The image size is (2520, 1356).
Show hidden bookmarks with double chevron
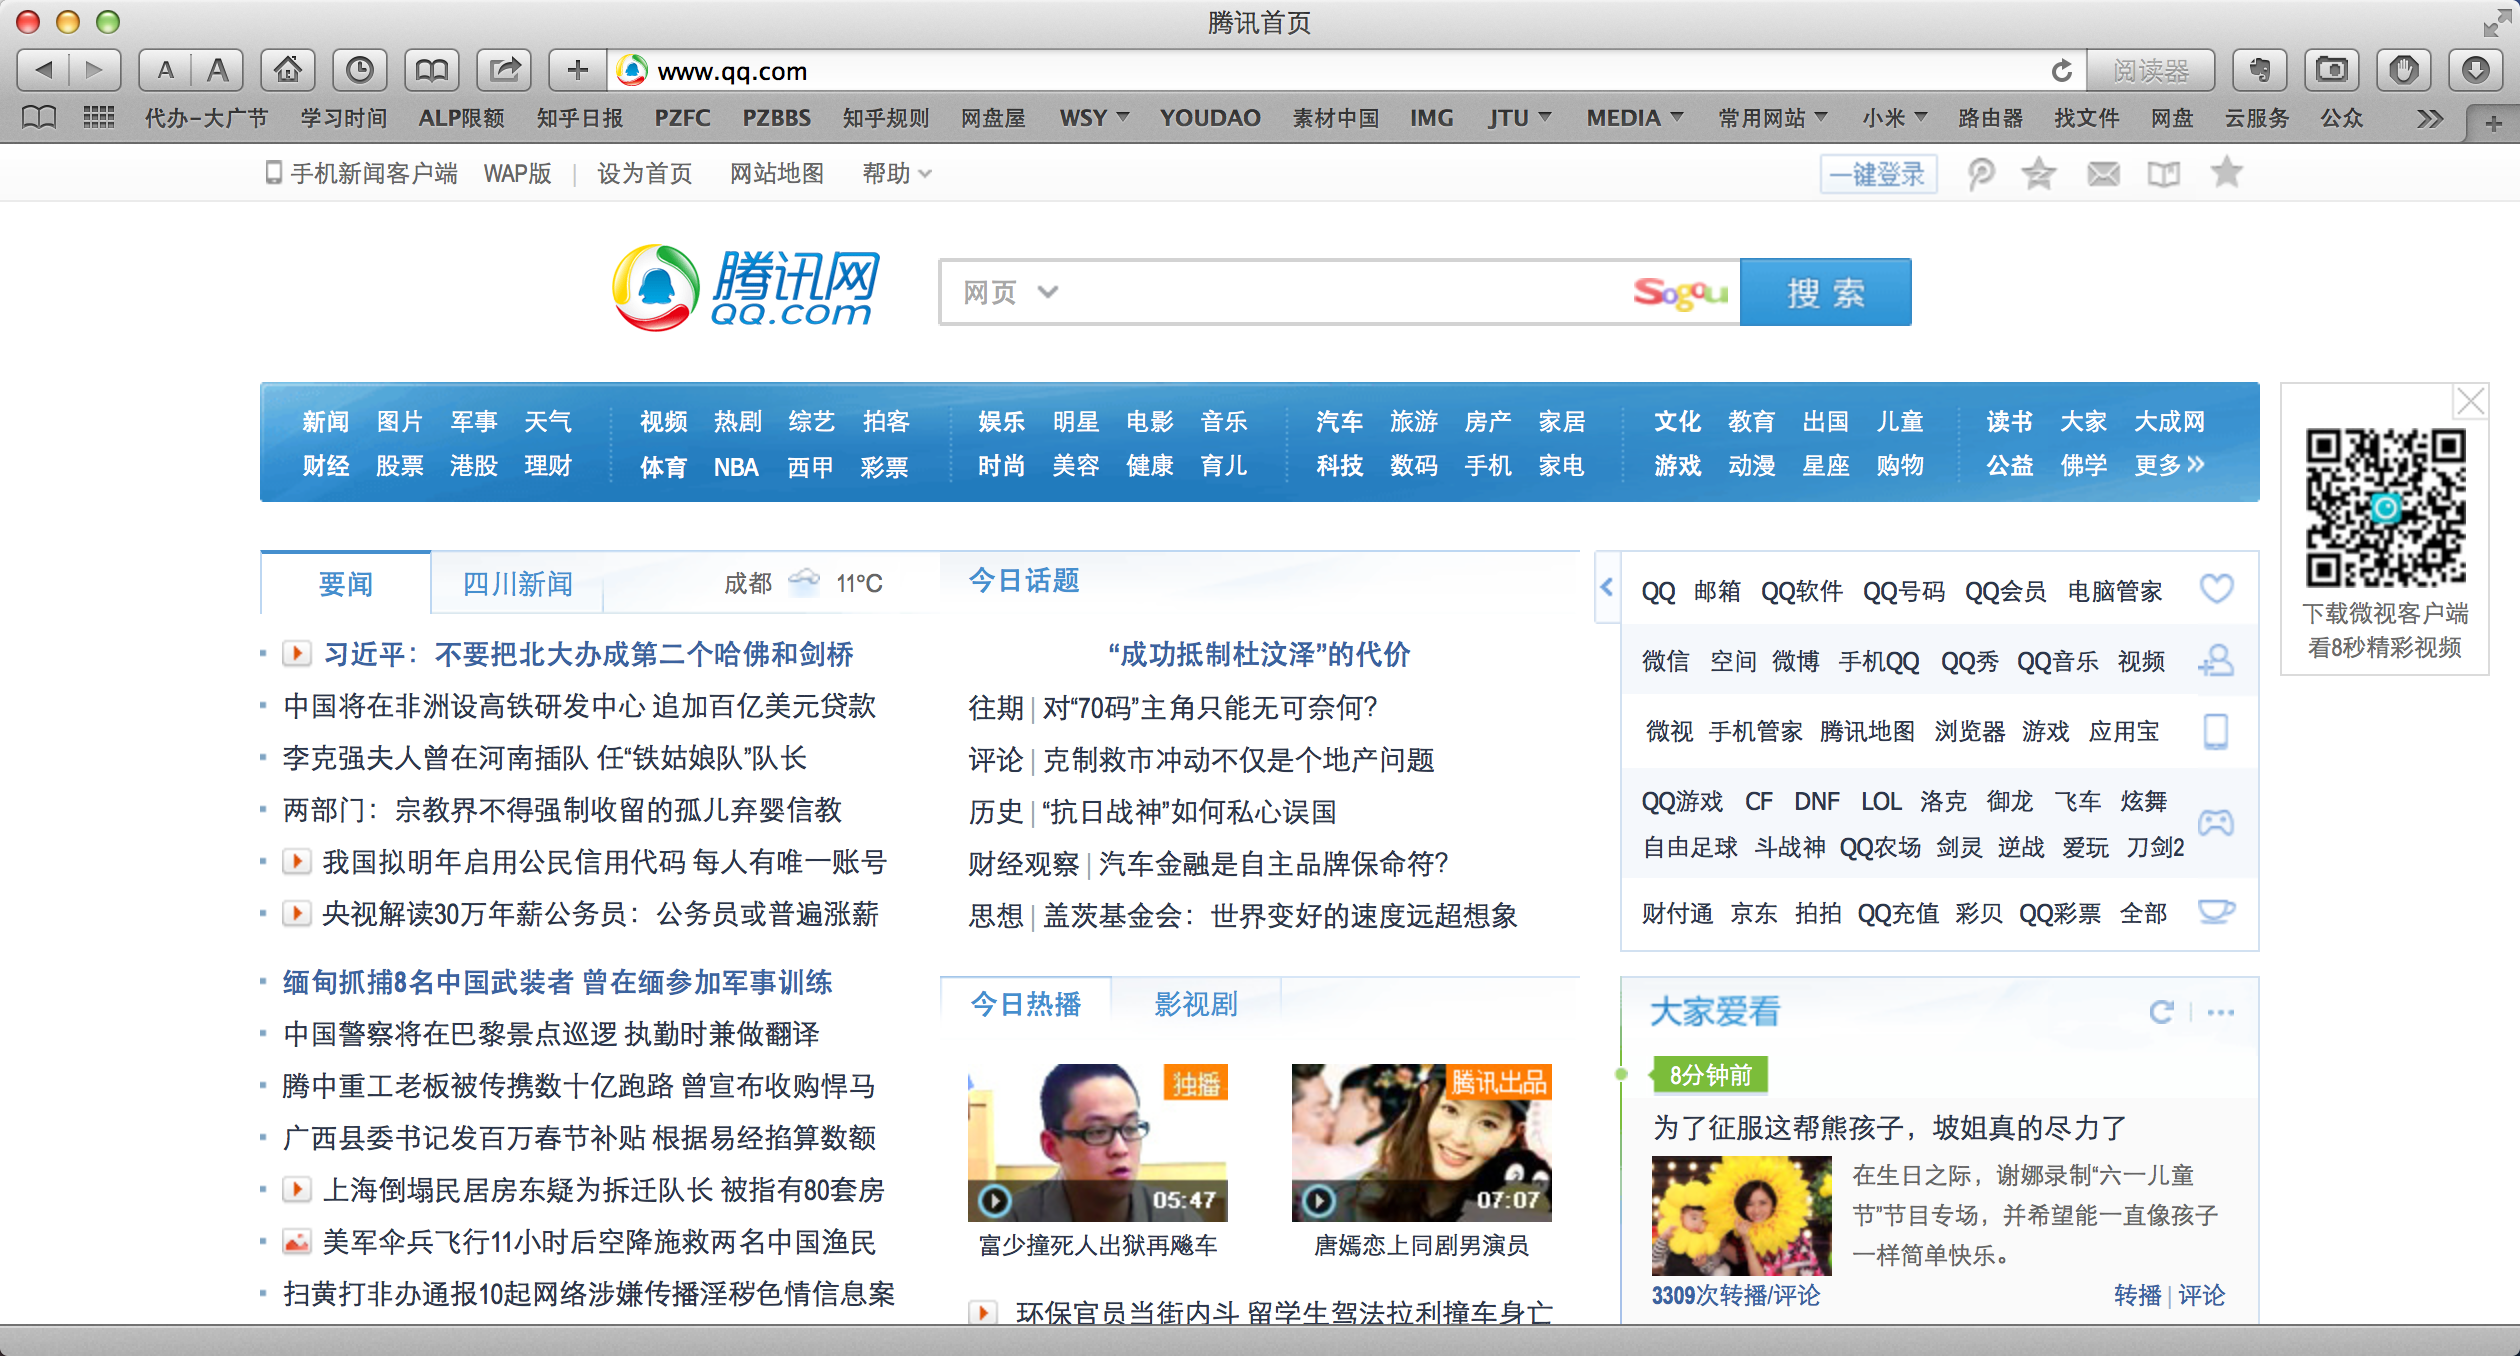click(x=2430, y=119)
